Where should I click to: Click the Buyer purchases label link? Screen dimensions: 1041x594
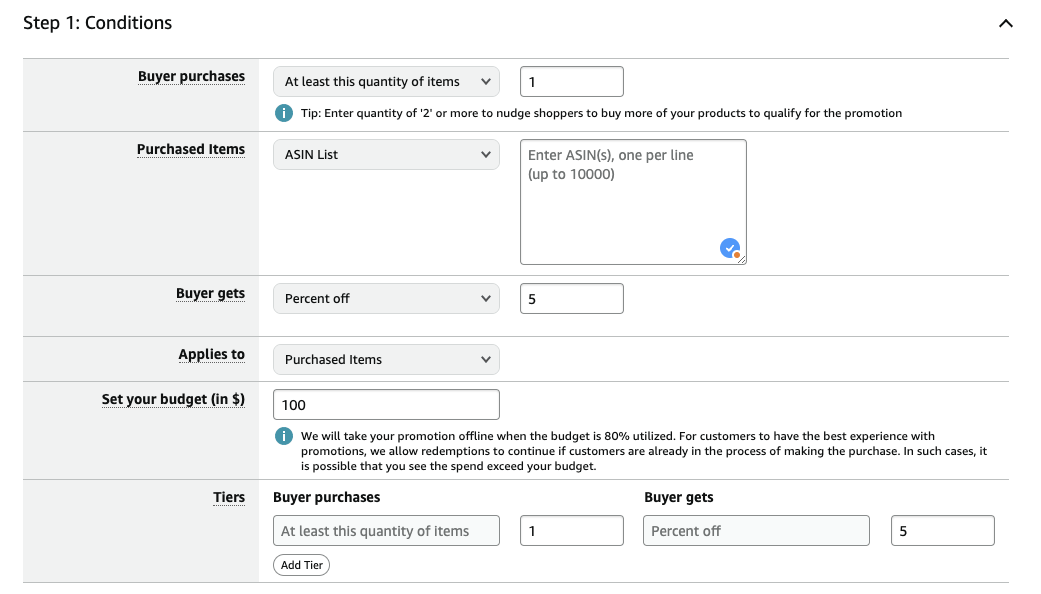(x=191, y=76)
